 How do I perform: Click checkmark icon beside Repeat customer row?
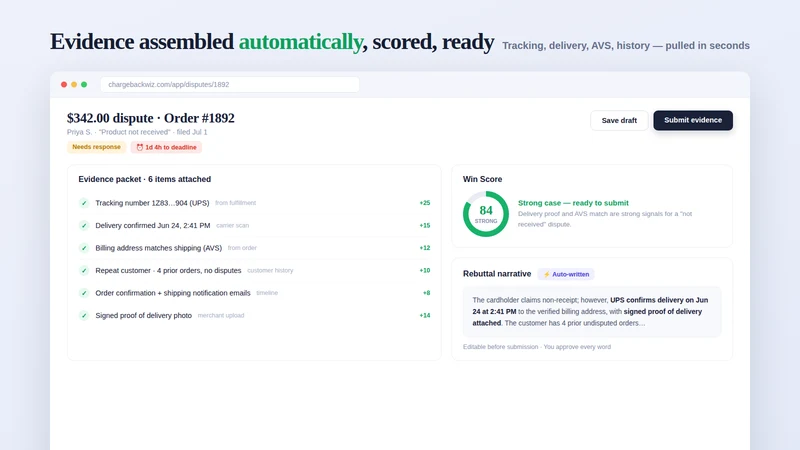pos(84,270)
